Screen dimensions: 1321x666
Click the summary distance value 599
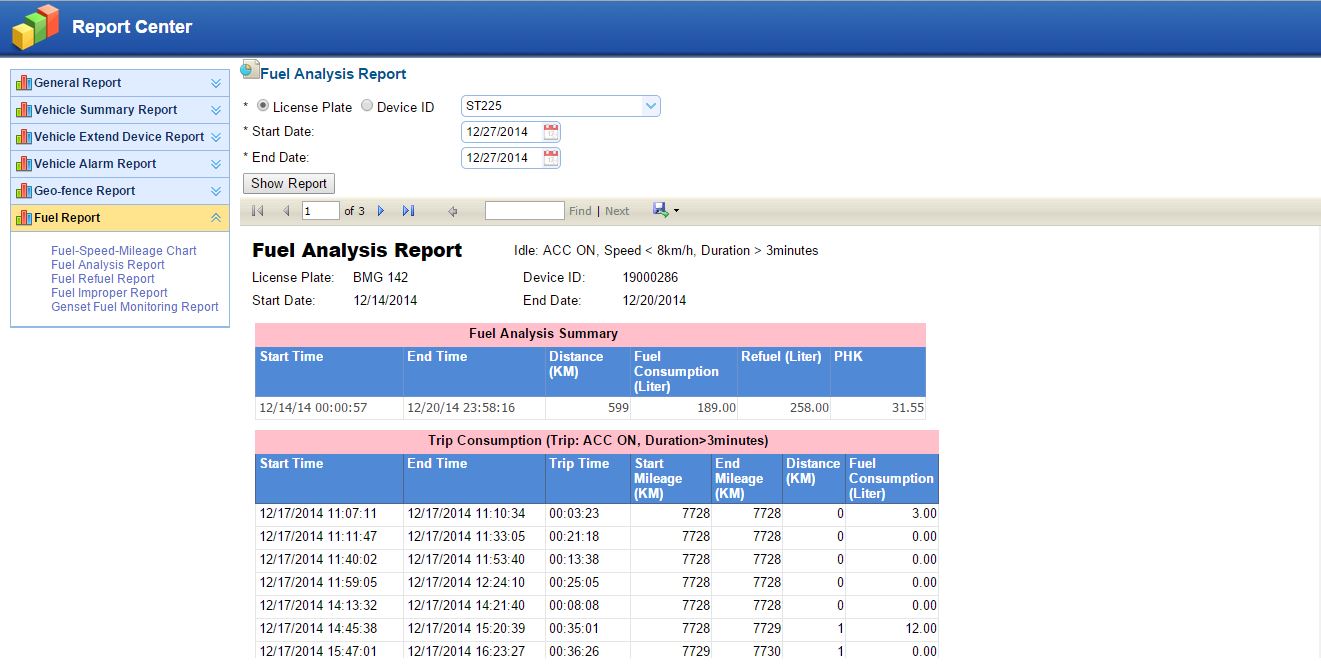tap(617, 408)
